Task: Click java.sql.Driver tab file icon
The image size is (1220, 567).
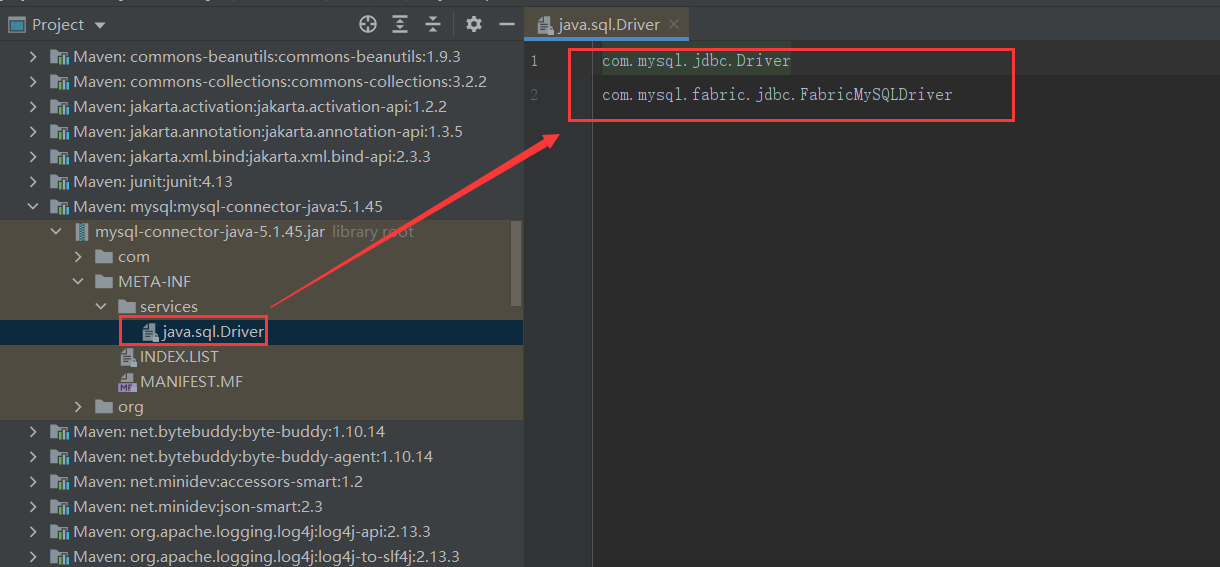Action: pos(545,24)
